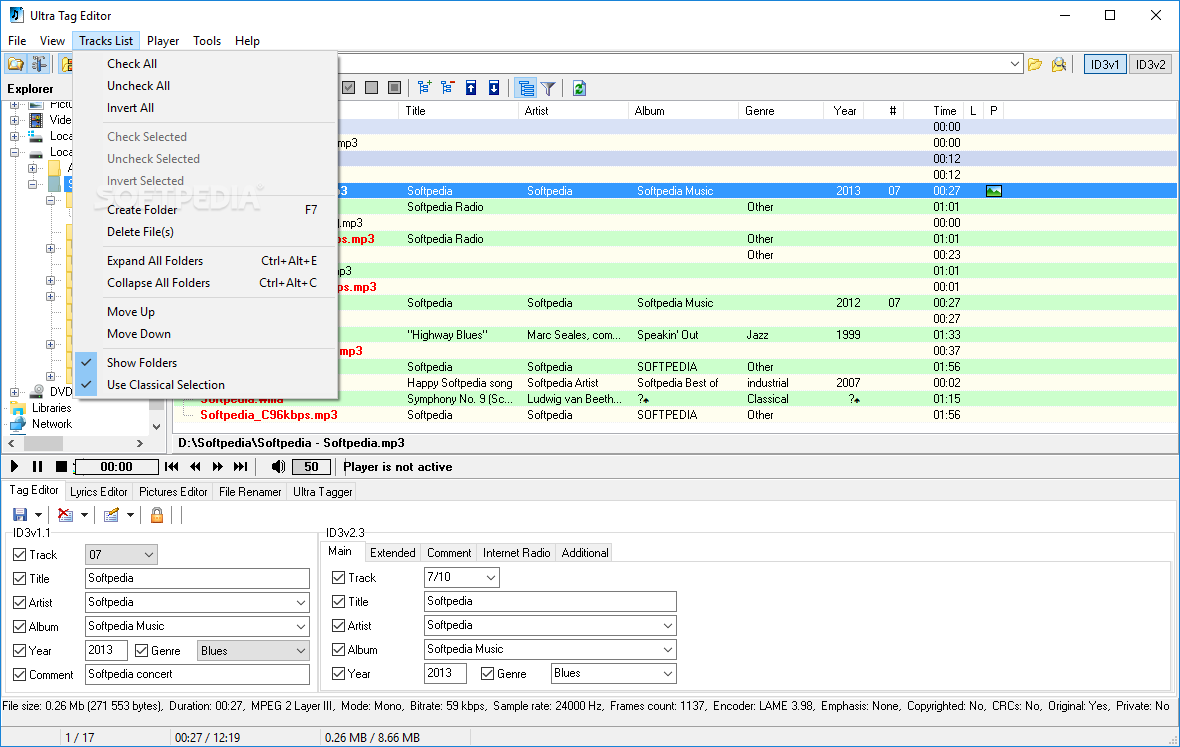Click the move down arrow toolbar icon
1180x747 pixels.
click(x=494, y=88)
